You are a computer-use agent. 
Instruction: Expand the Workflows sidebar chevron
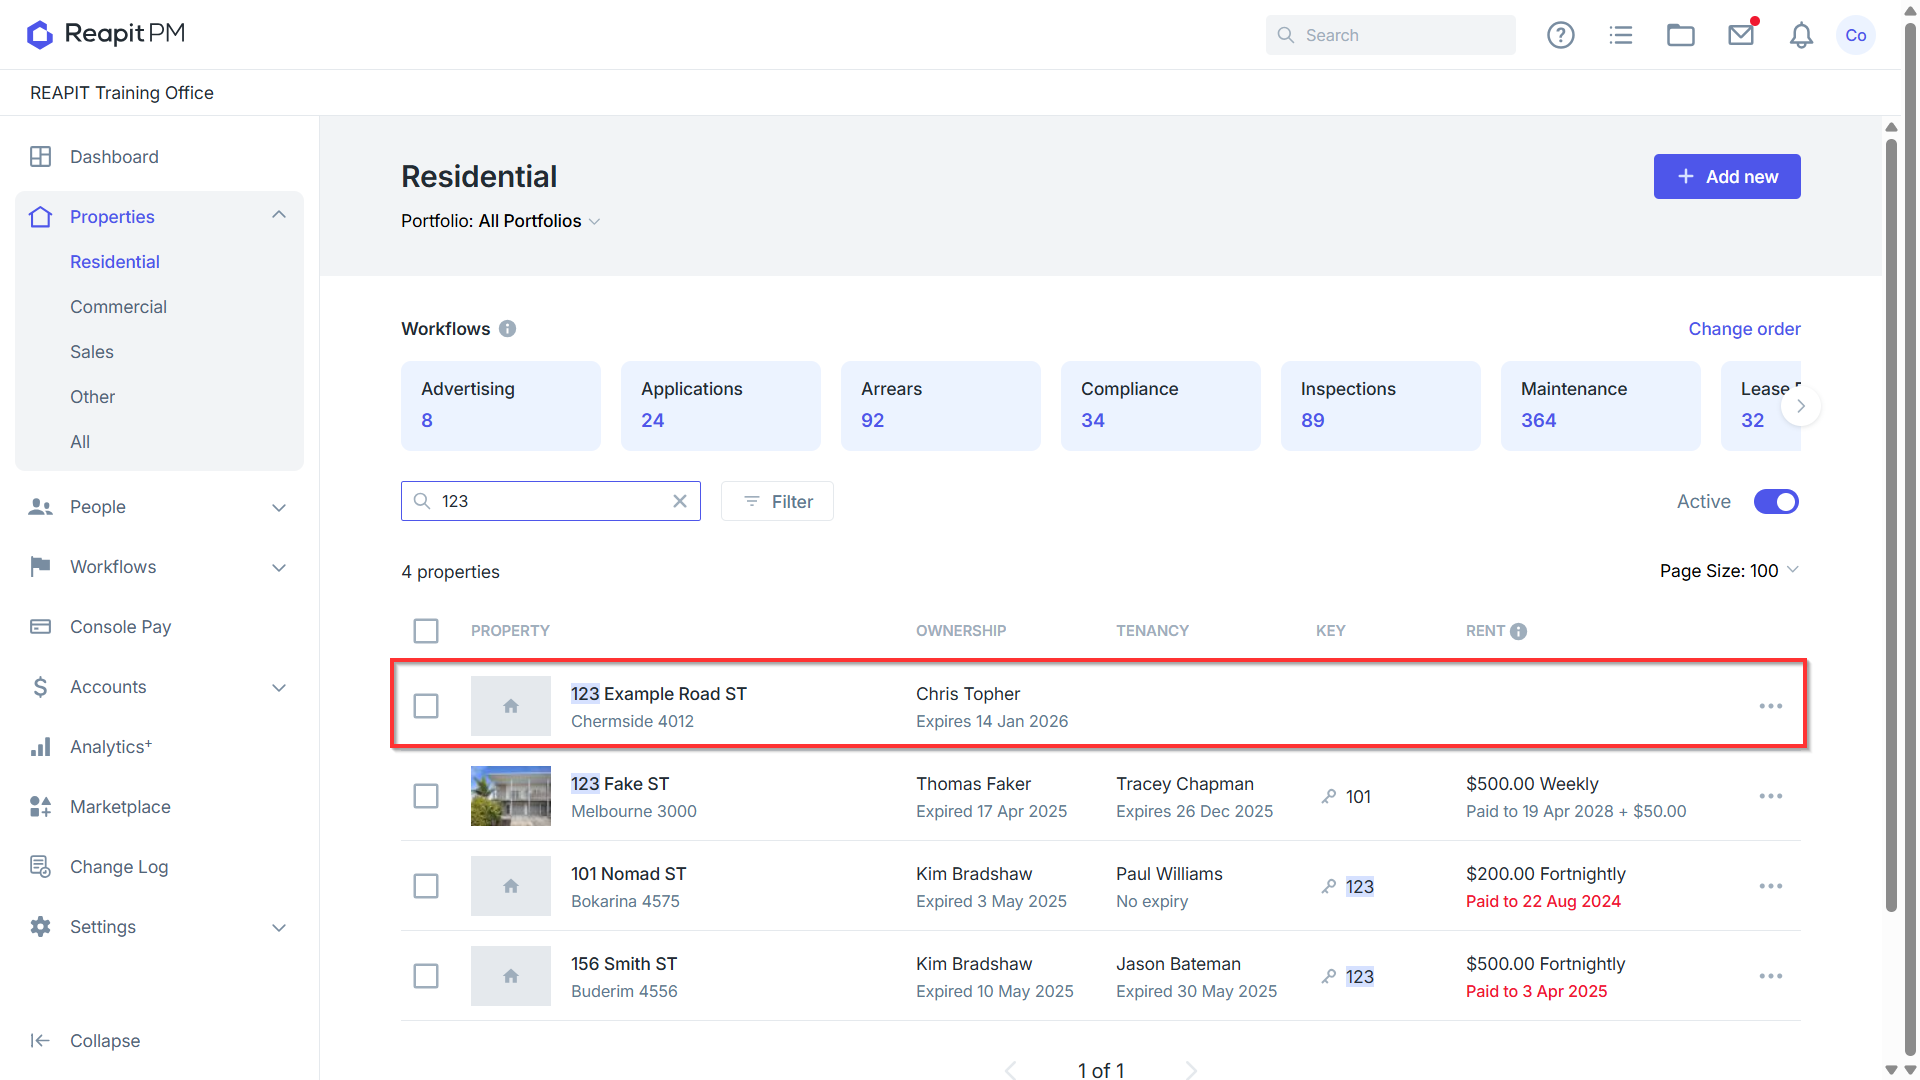tap(279, 568)
